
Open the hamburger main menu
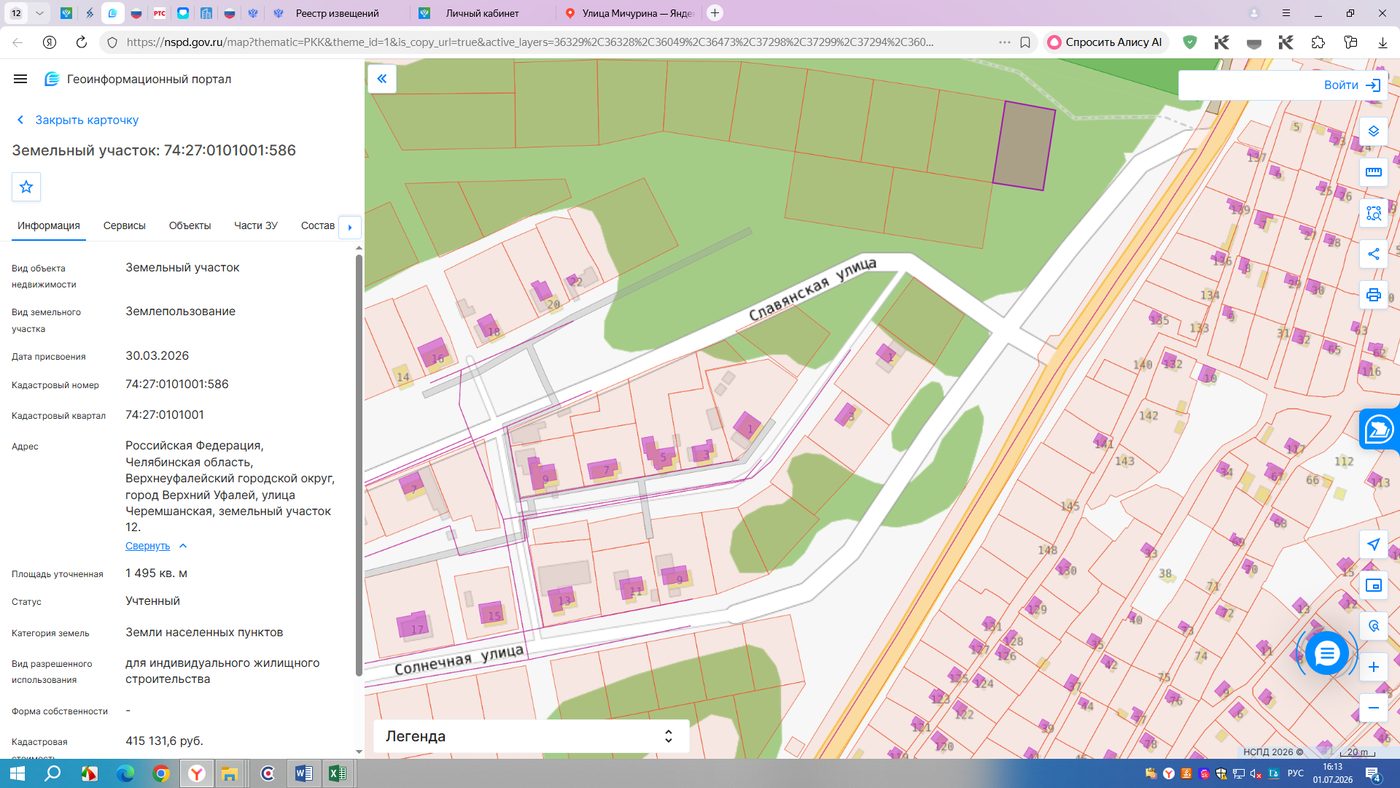[x=20, y=79]
